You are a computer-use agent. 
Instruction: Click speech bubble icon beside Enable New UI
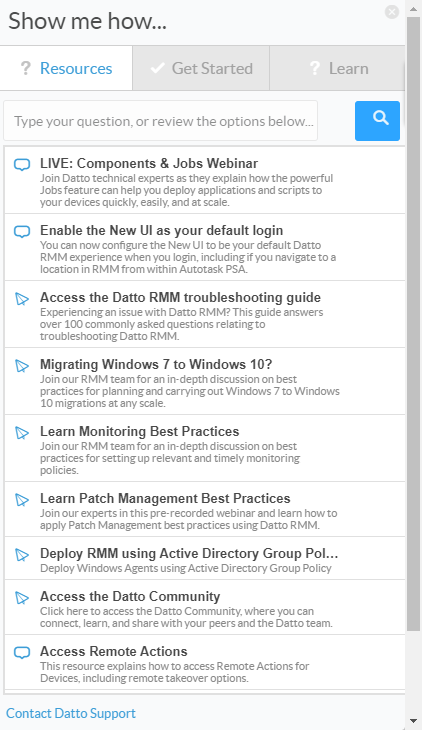[x=22, y=231]
